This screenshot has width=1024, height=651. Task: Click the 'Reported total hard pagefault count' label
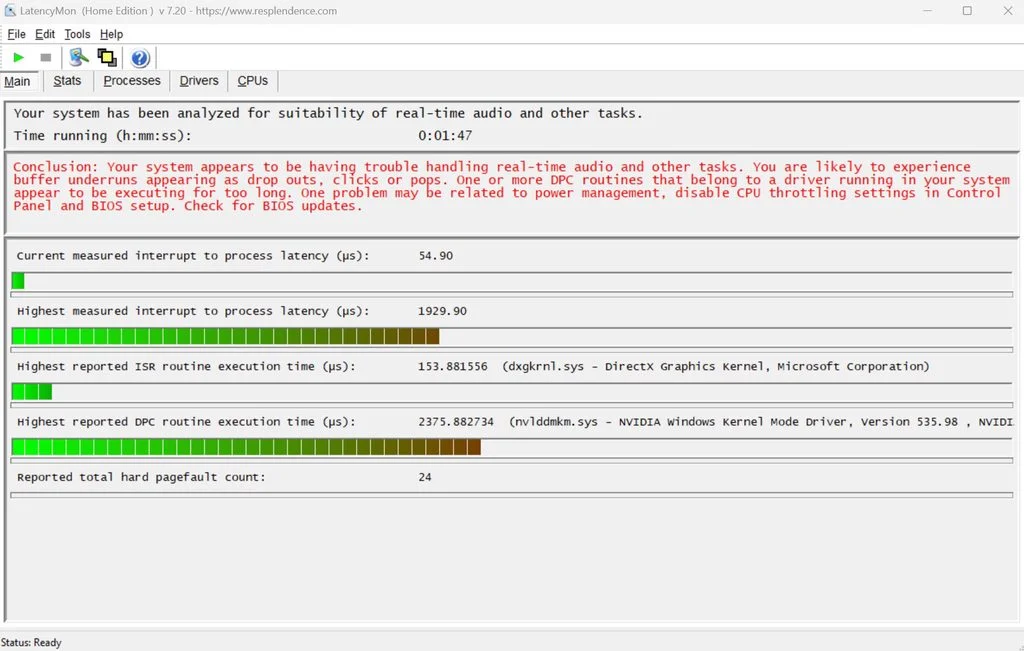click(141, 477)
